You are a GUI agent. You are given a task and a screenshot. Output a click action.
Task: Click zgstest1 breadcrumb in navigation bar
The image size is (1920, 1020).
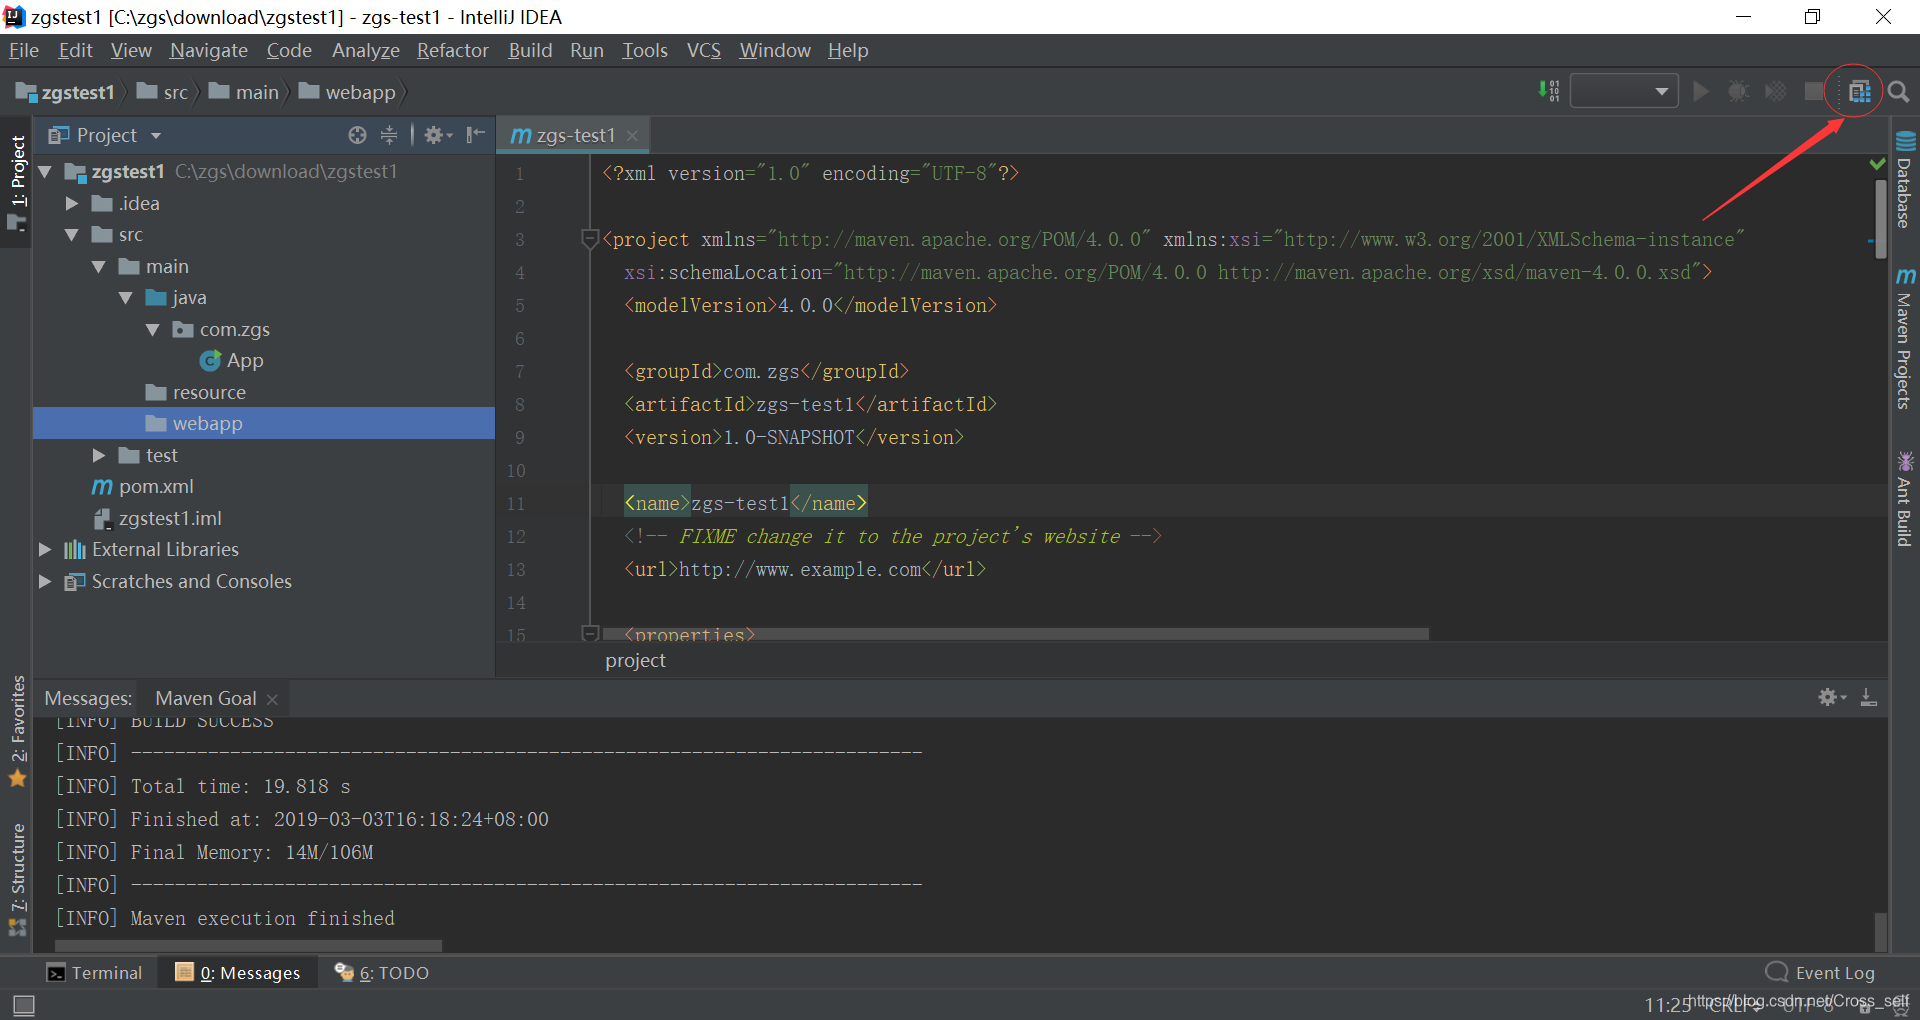pyautogui.click(x=66, y=92)
